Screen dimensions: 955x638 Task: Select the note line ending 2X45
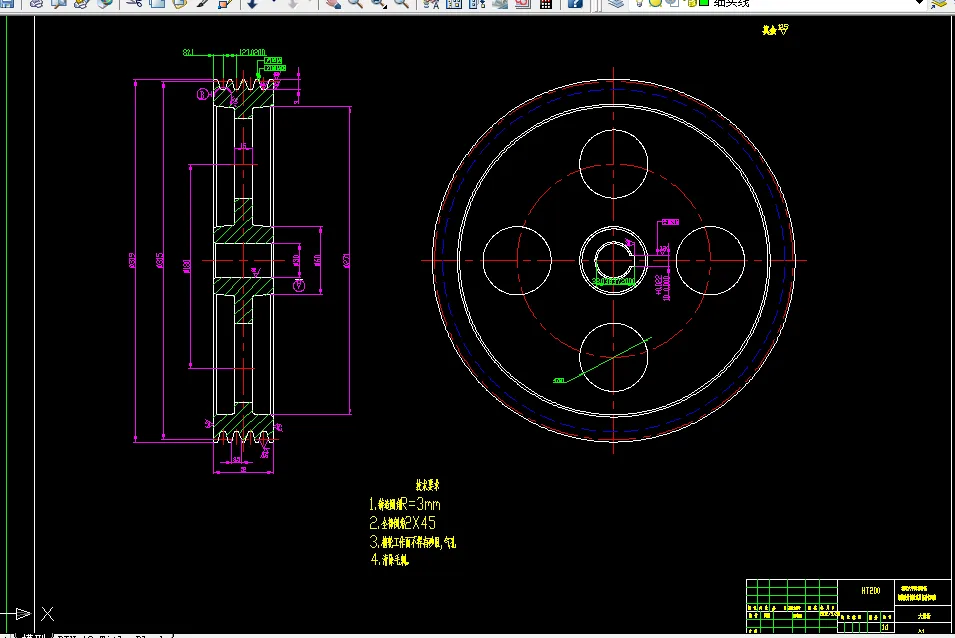(402, 523)
